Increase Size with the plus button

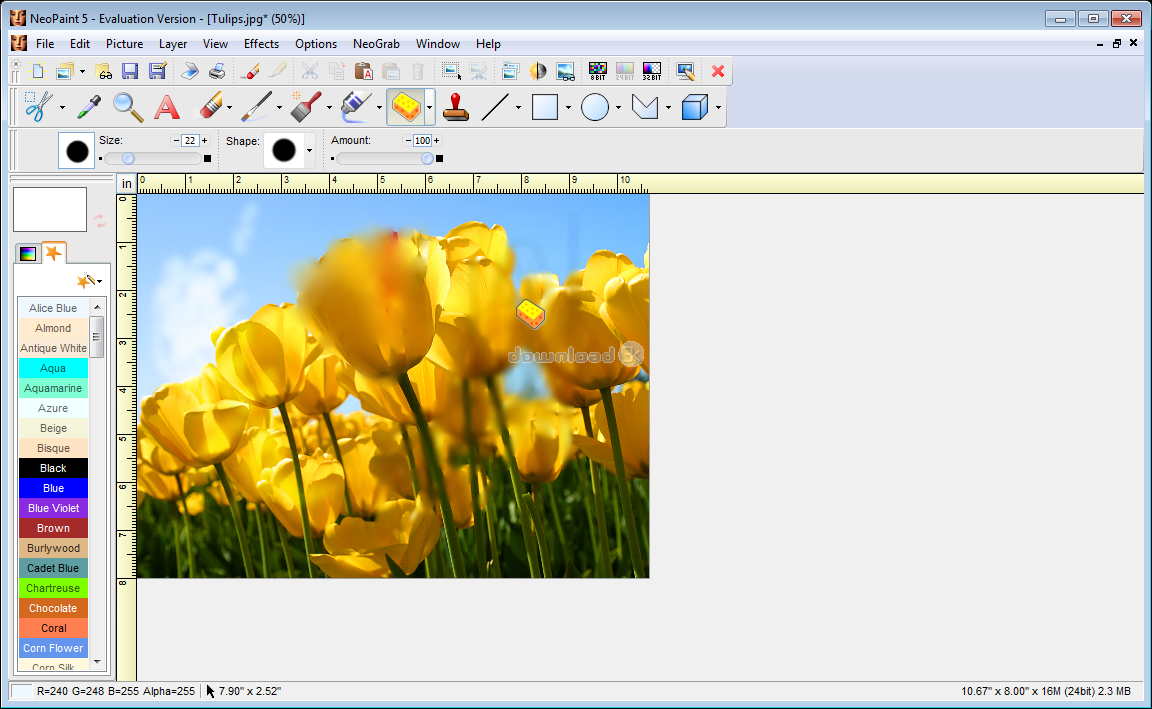tap(204, 140)
